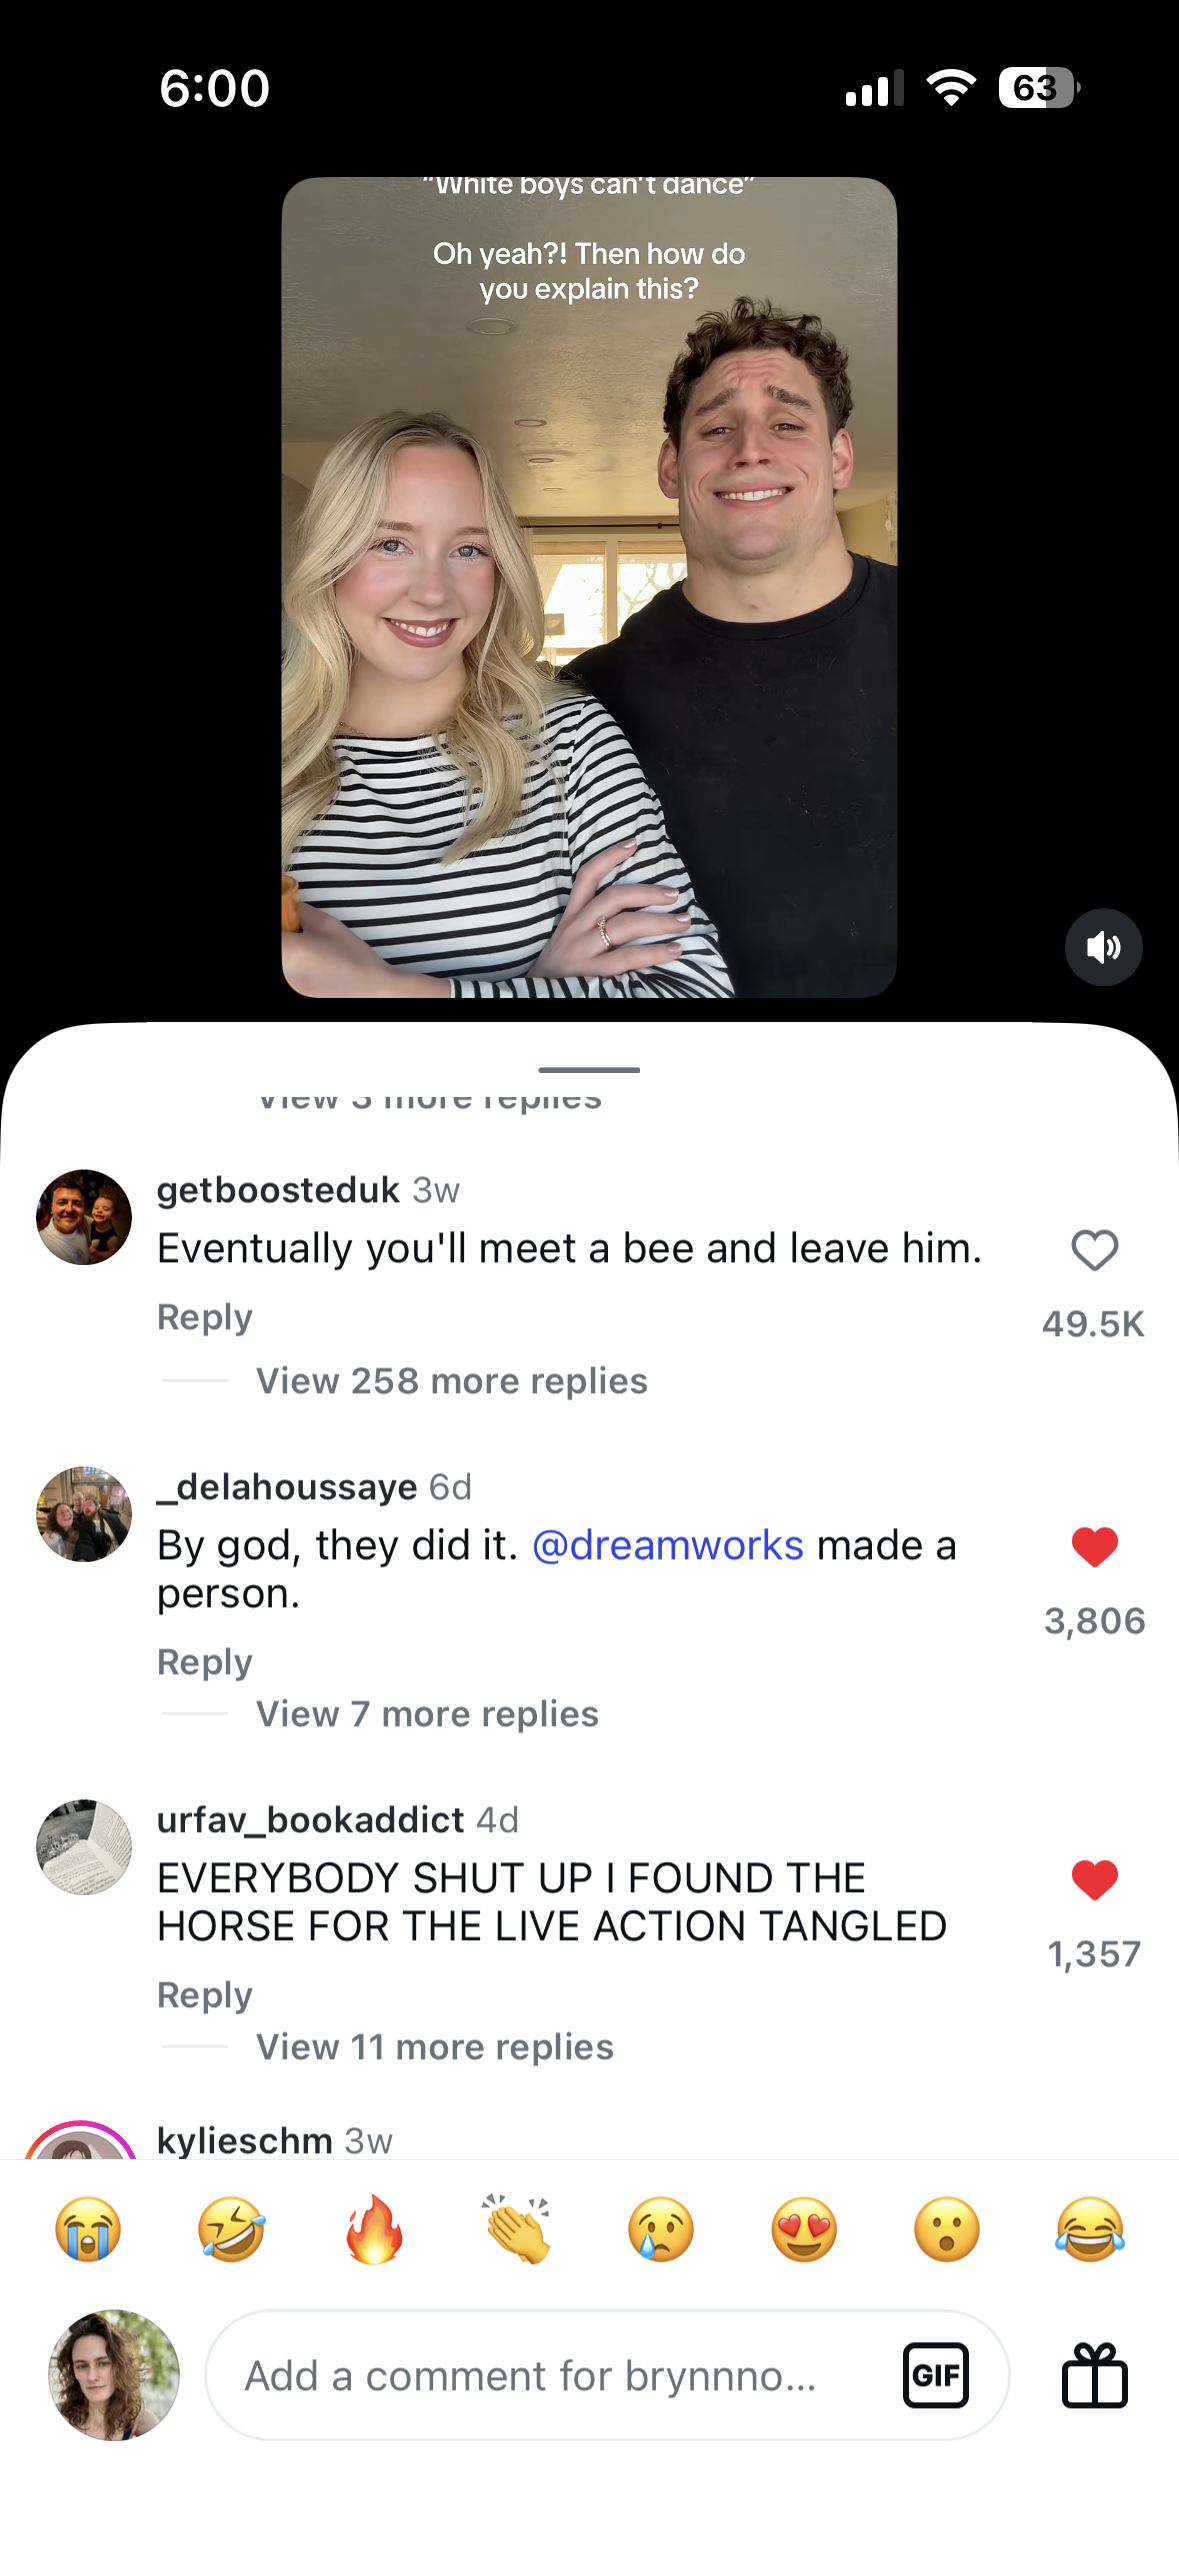Reply to getboosteduk's comment
1179x2556 pixels.
tap(204, 1317)
